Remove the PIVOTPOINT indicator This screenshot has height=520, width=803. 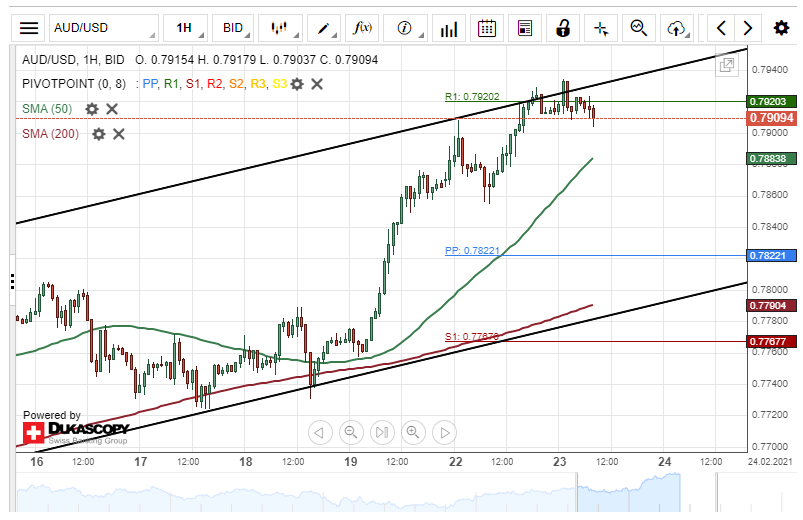click(x=317, y=84)
